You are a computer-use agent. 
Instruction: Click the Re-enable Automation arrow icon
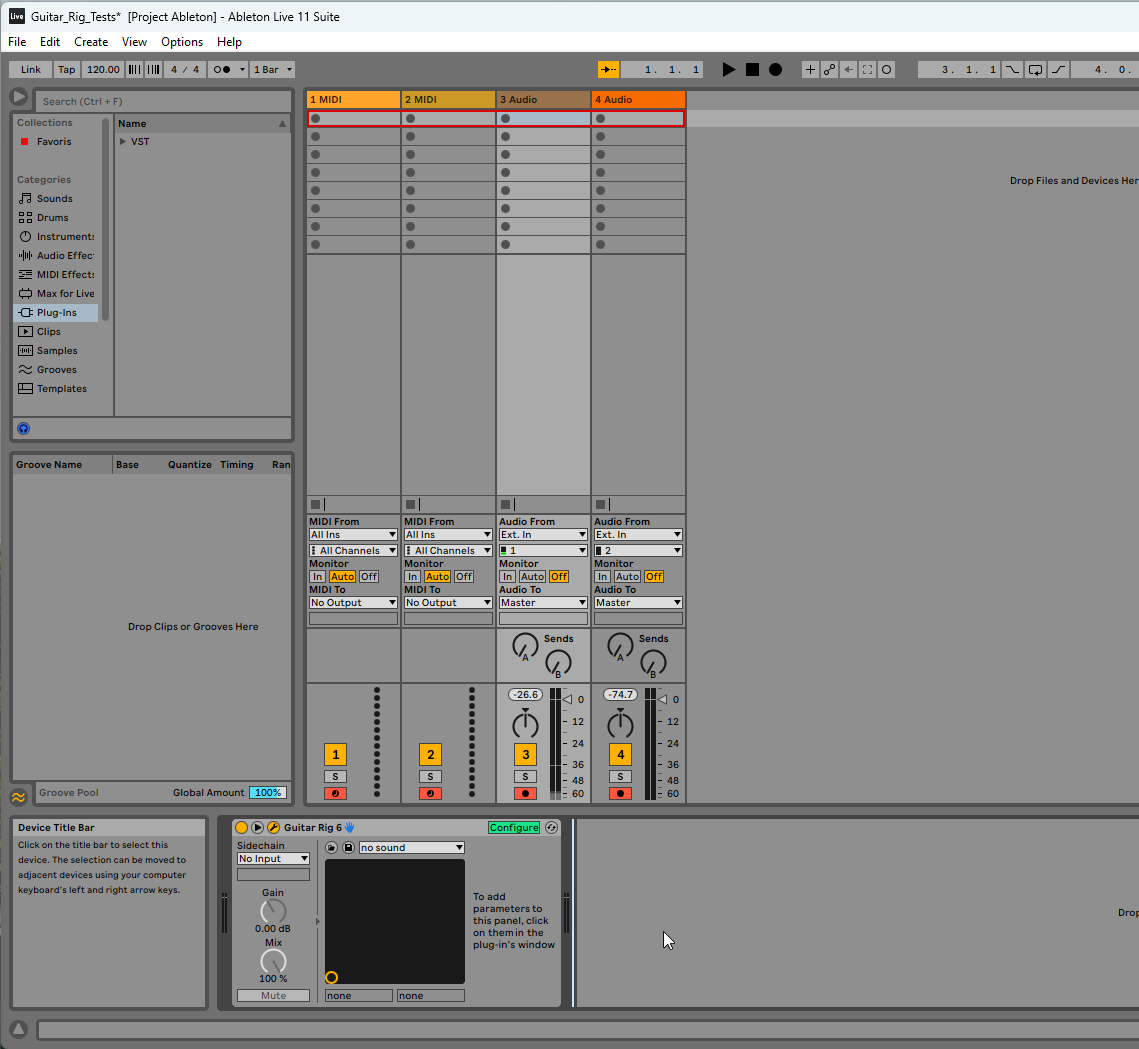coord(848,70)
